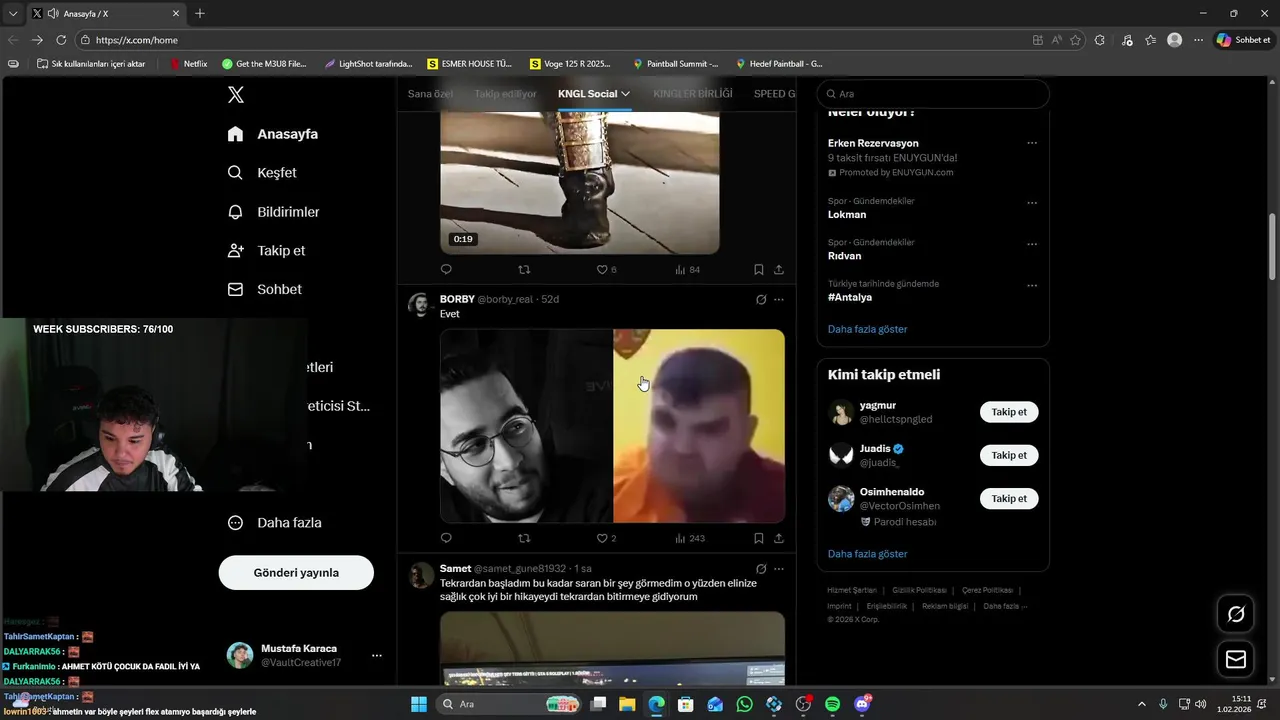
Task: Open Mustafa Karaca account options menu
Action: click(377, 656)
